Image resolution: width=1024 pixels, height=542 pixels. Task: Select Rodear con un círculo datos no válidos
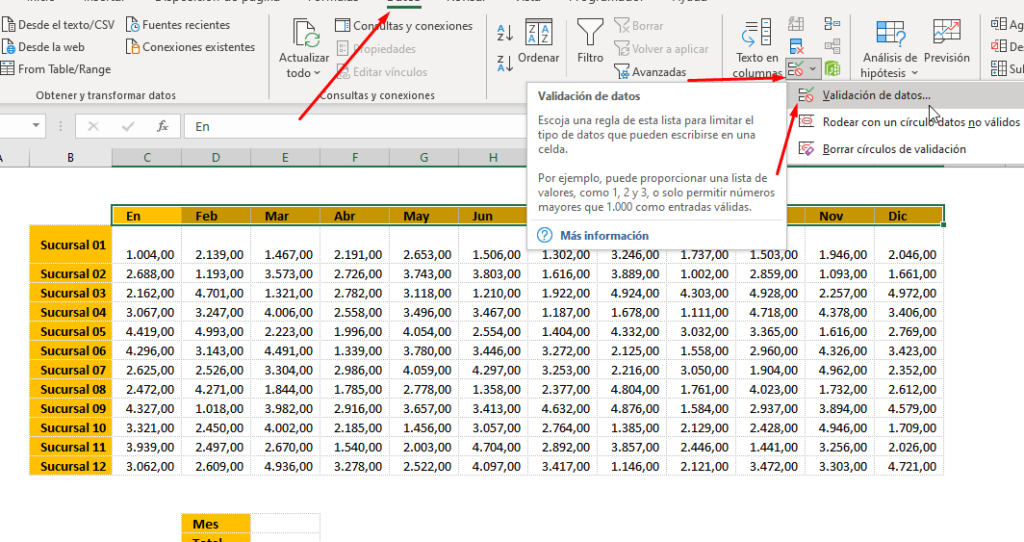[906, 122]
